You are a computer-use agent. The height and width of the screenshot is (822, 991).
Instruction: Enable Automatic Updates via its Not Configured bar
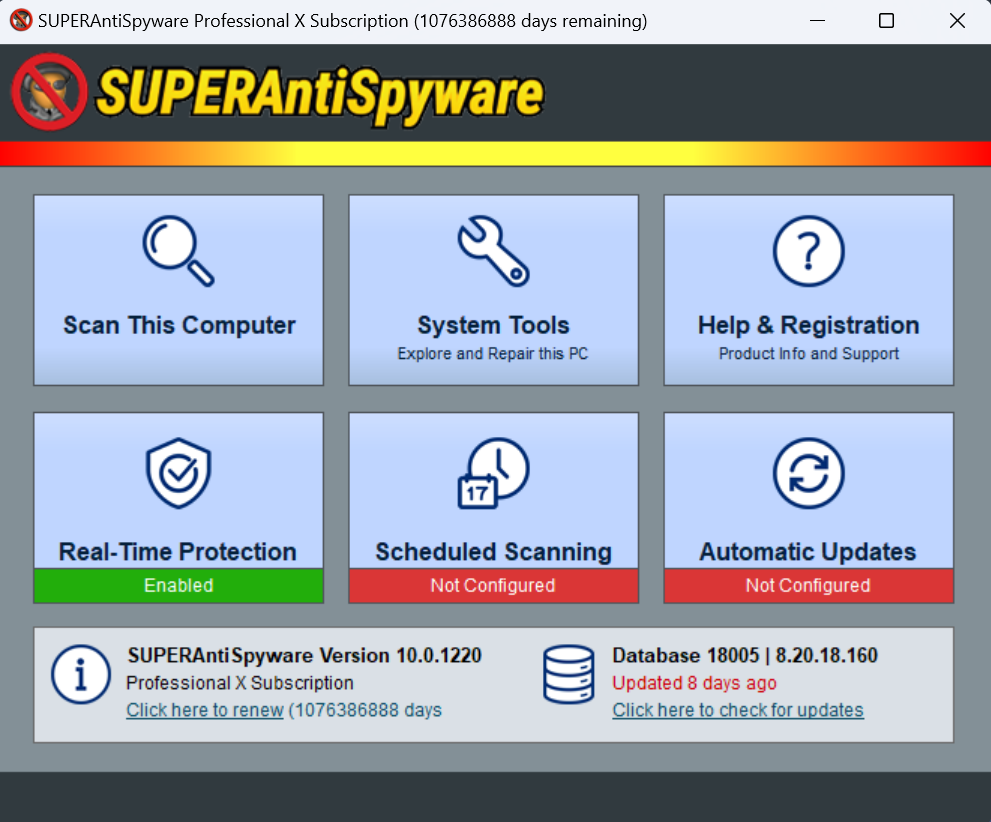[808, 586]
